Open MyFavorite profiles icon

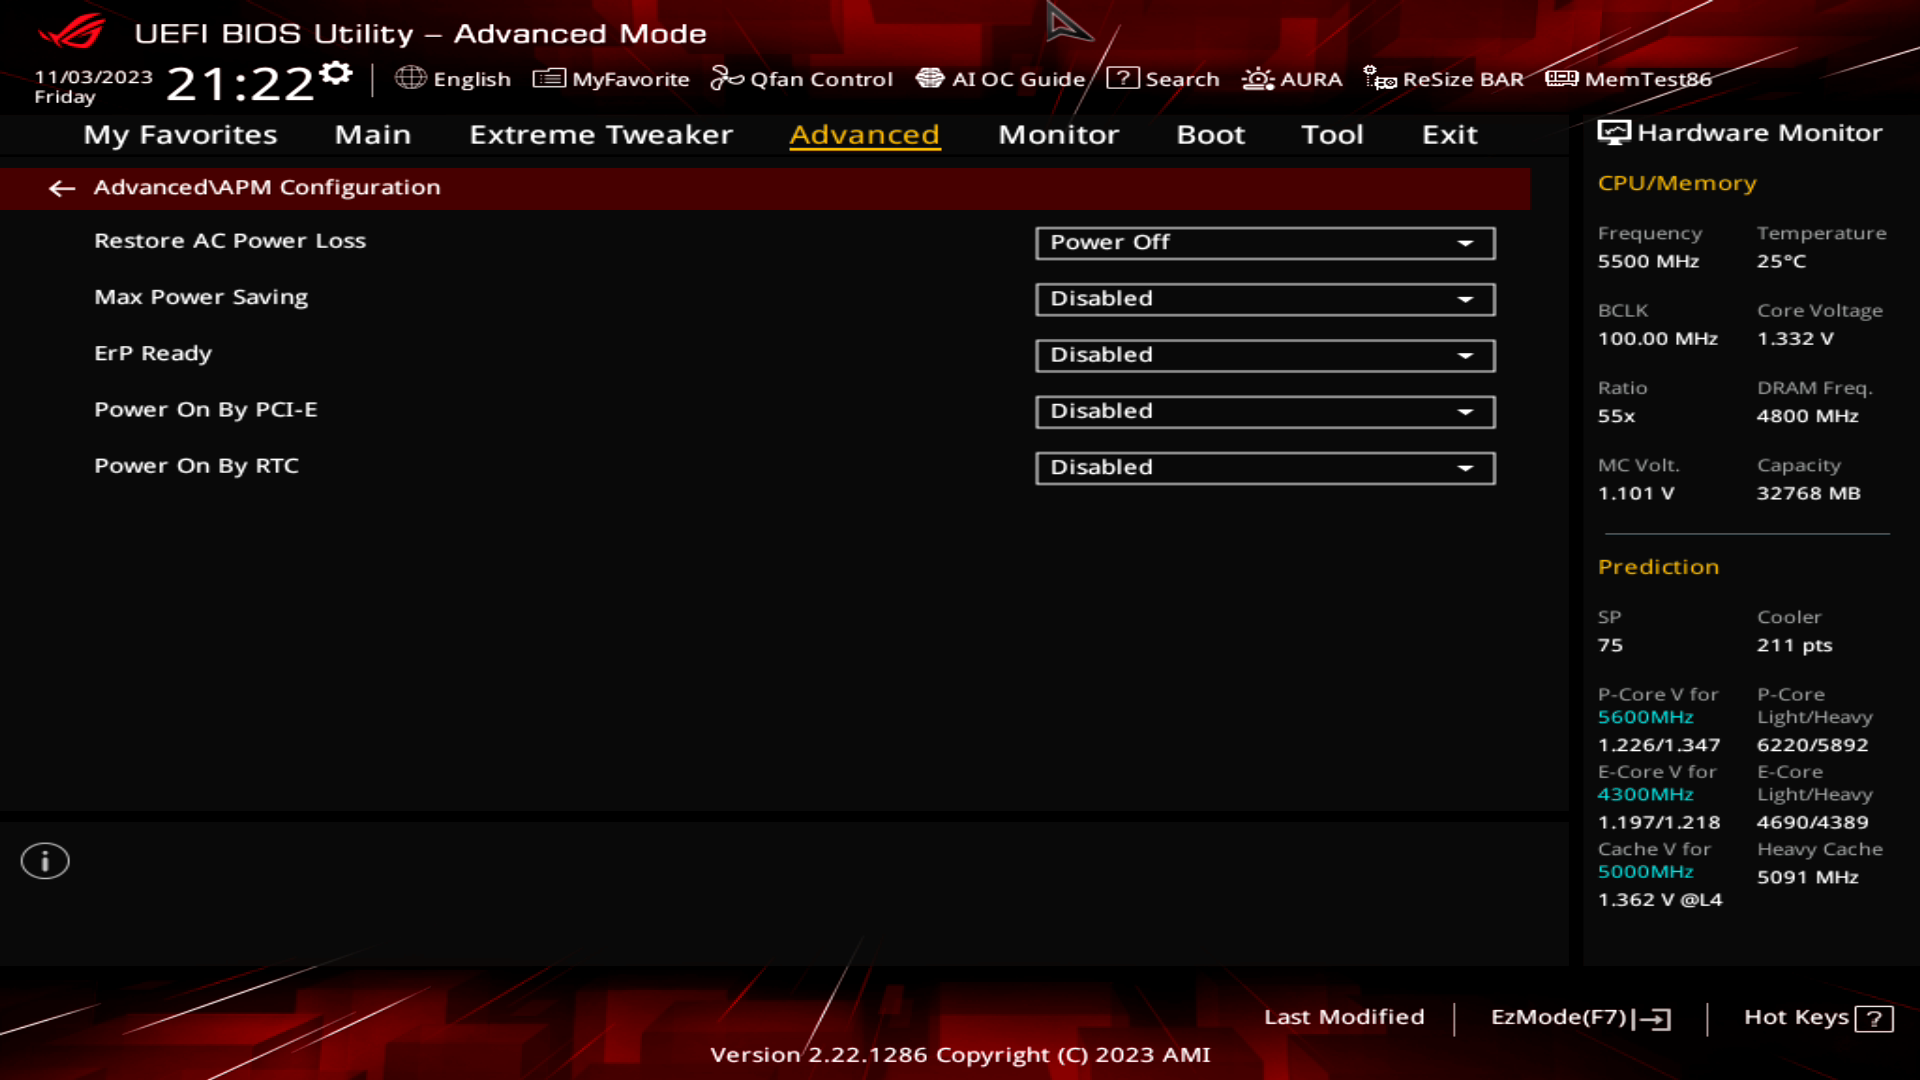point(545,78)
